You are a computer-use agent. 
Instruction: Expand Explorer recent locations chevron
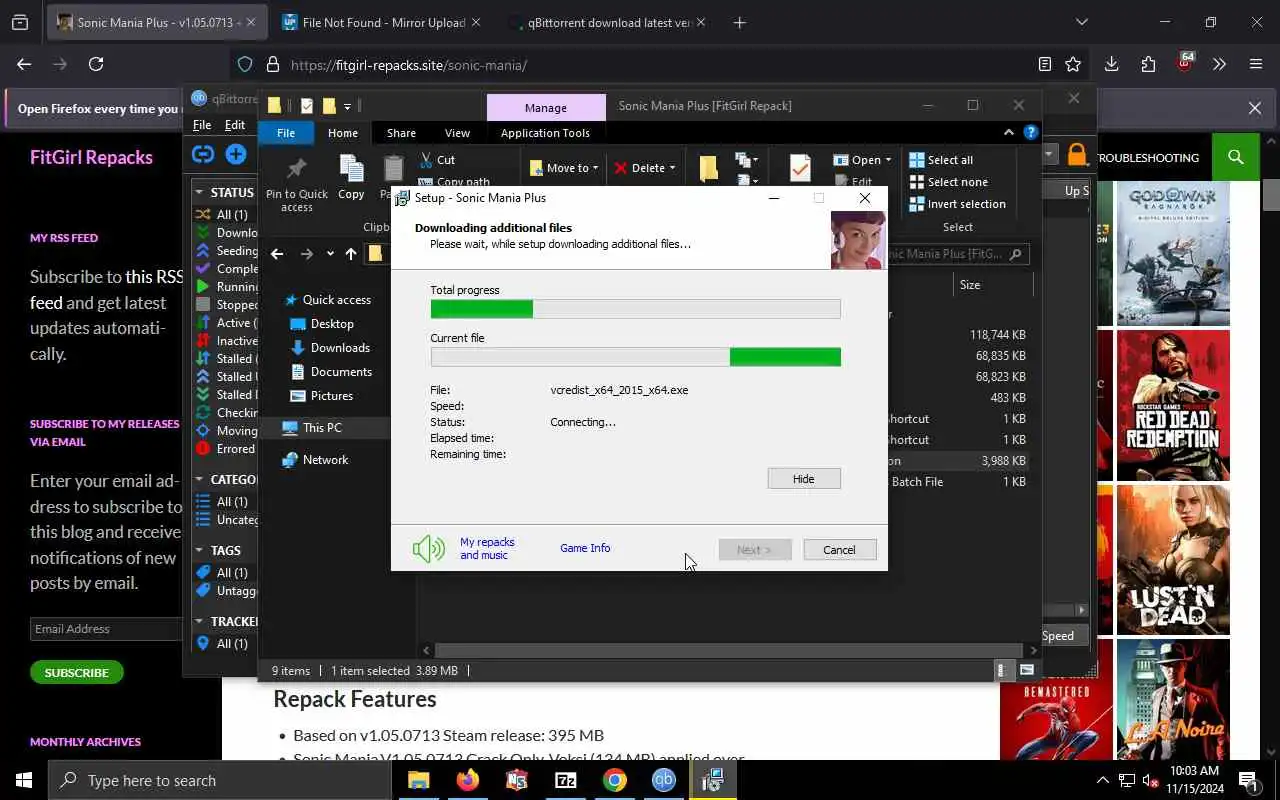click(330, 254)
